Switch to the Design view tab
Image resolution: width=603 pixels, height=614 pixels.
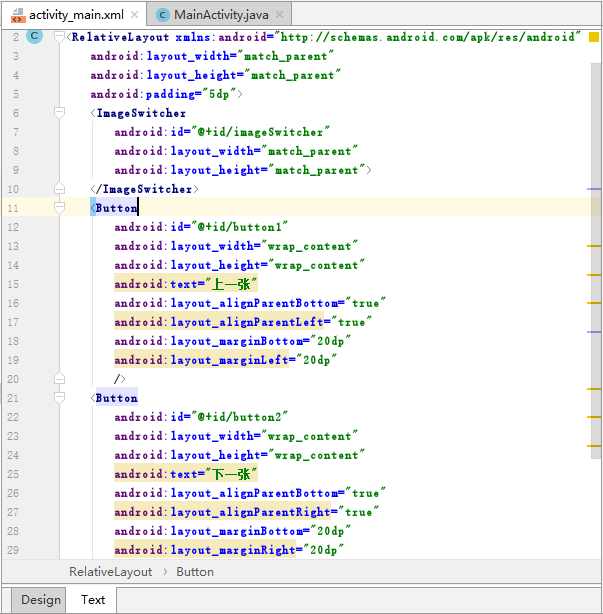point(39,600)
